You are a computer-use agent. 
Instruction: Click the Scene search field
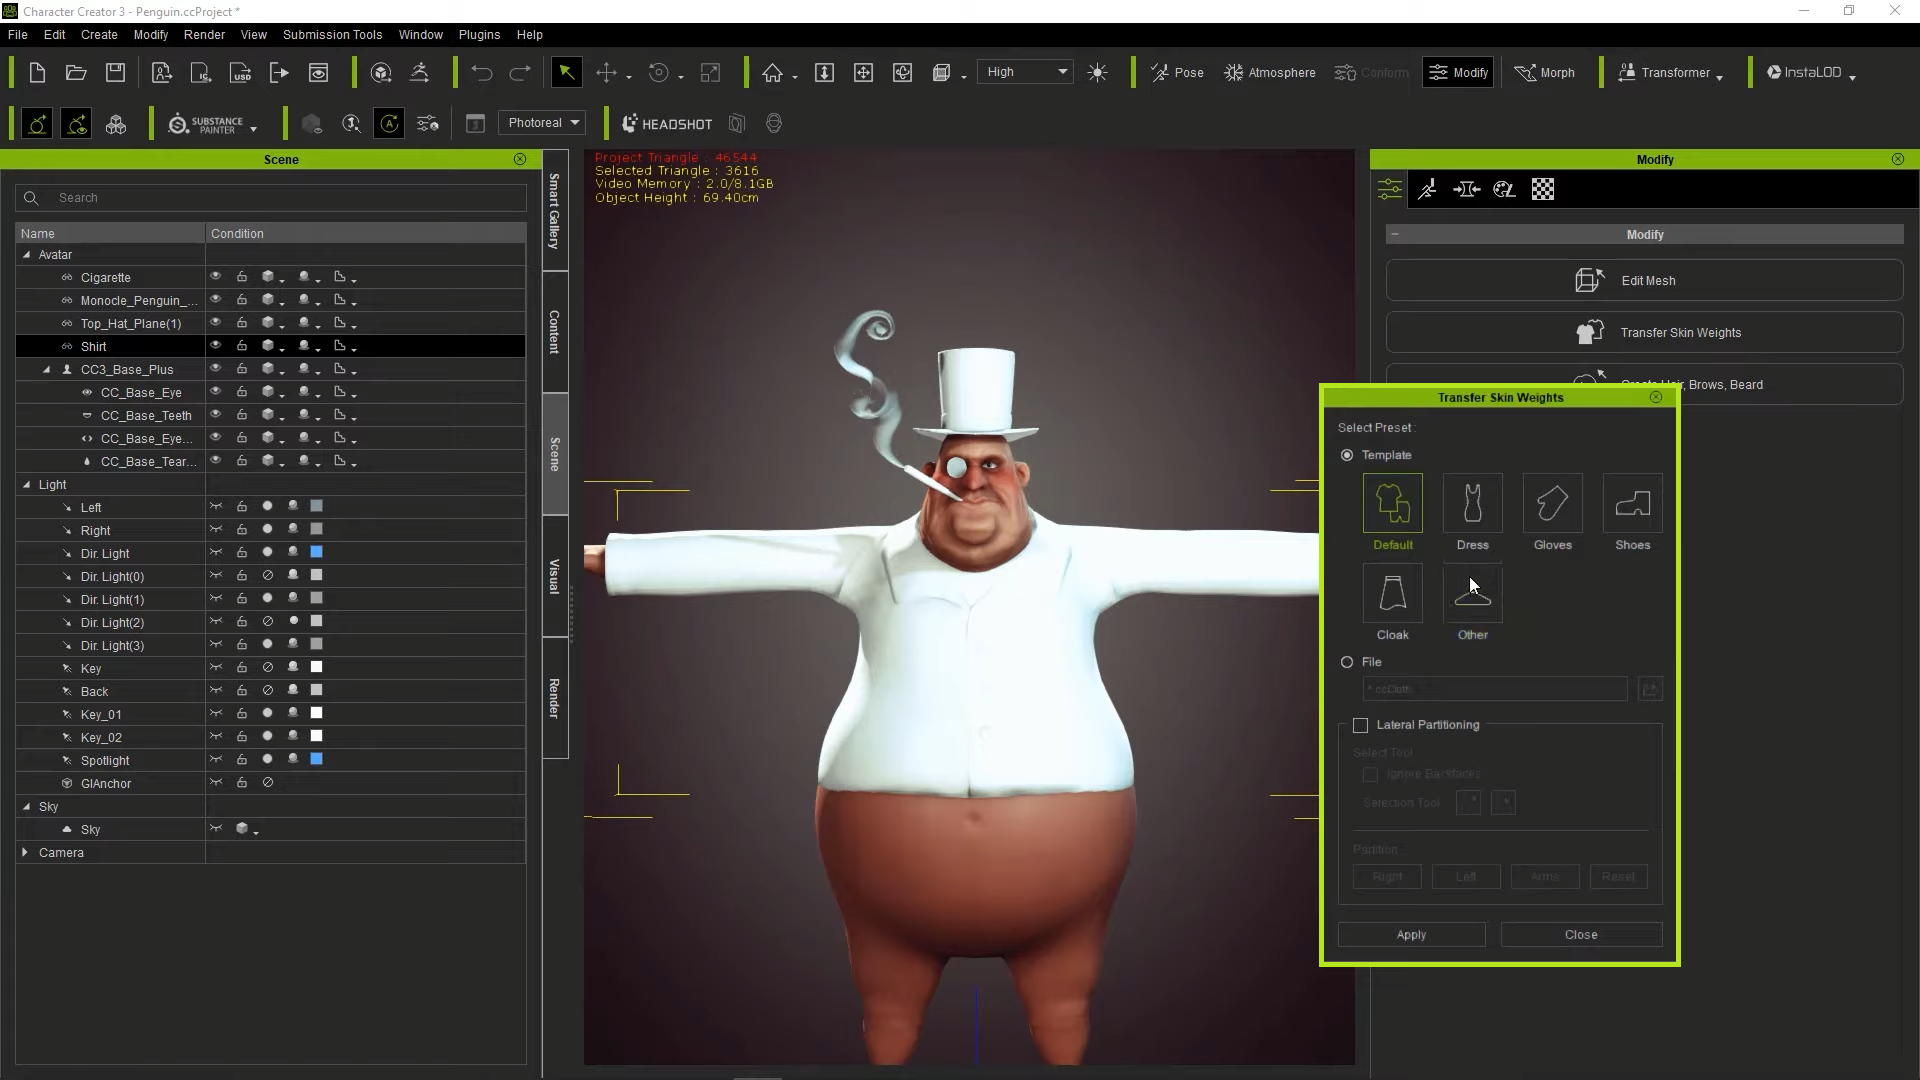tap(271, 198)
